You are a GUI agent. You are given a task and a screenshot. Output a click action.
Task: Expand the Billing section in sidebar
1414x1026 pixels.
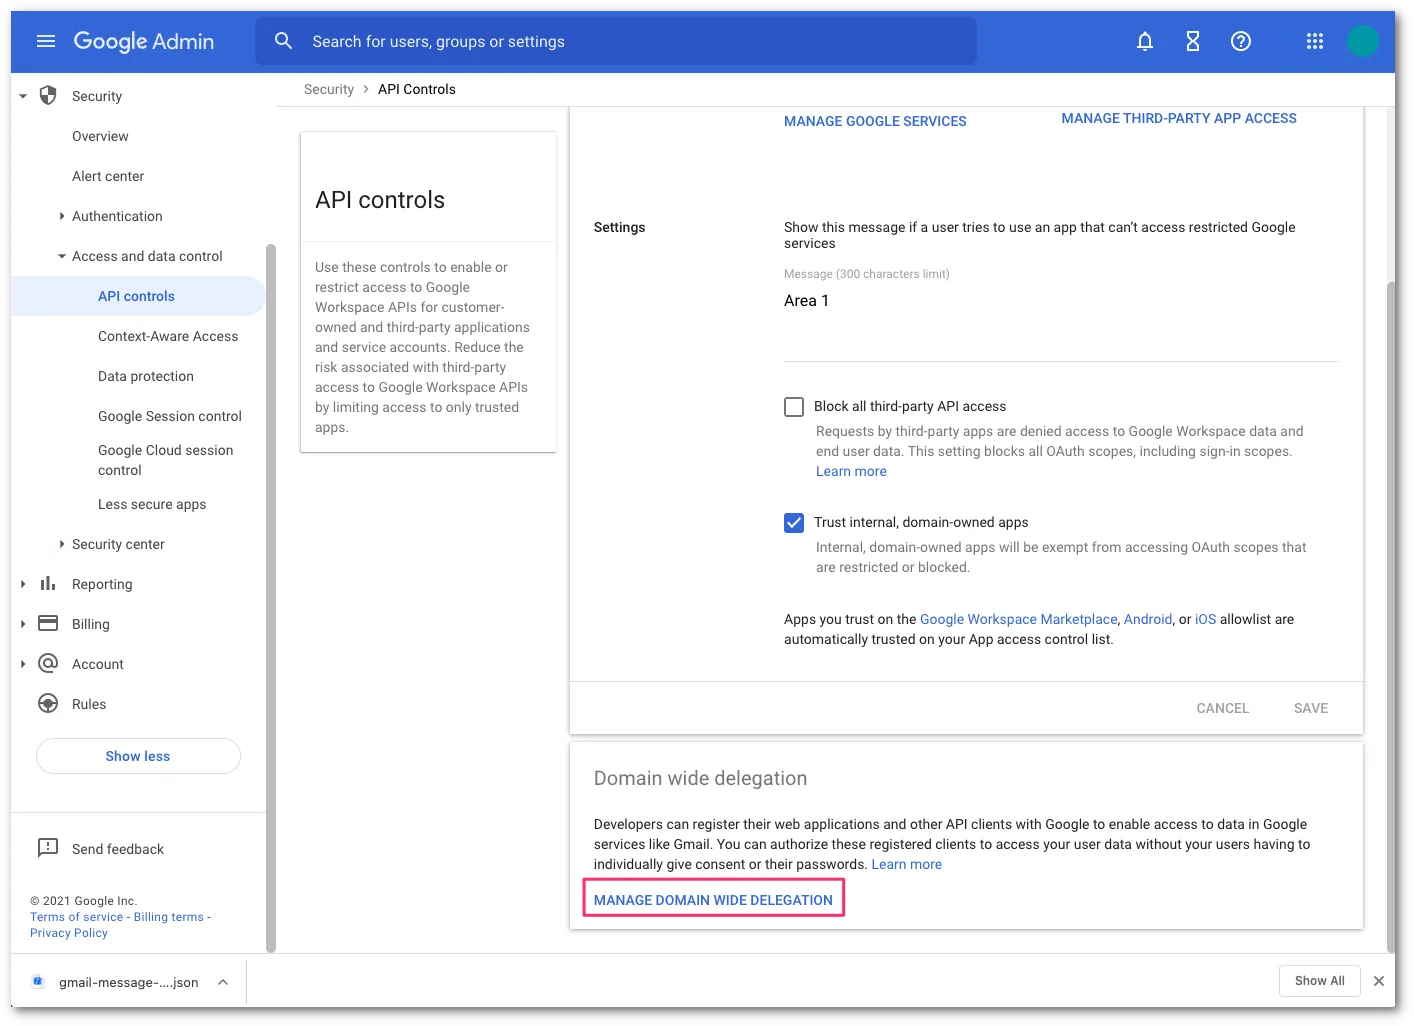[x=22, y=623]
